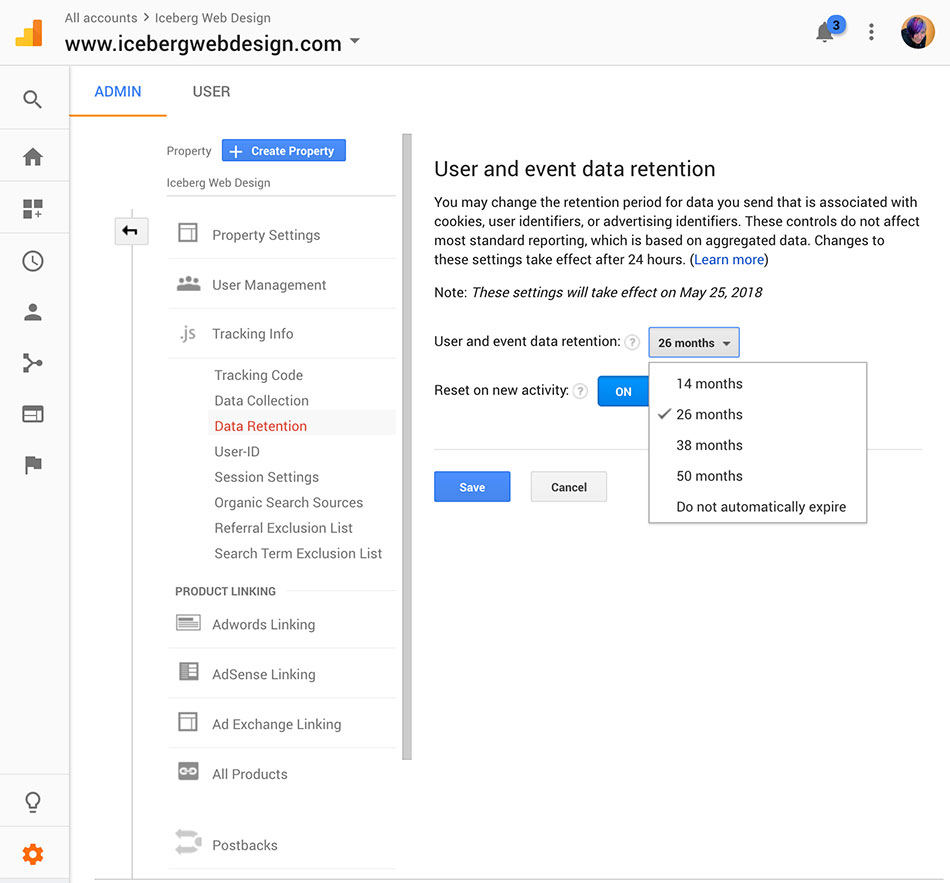
Task: Click the orange Admin gear icon
Action: click(x=33, y=855)
